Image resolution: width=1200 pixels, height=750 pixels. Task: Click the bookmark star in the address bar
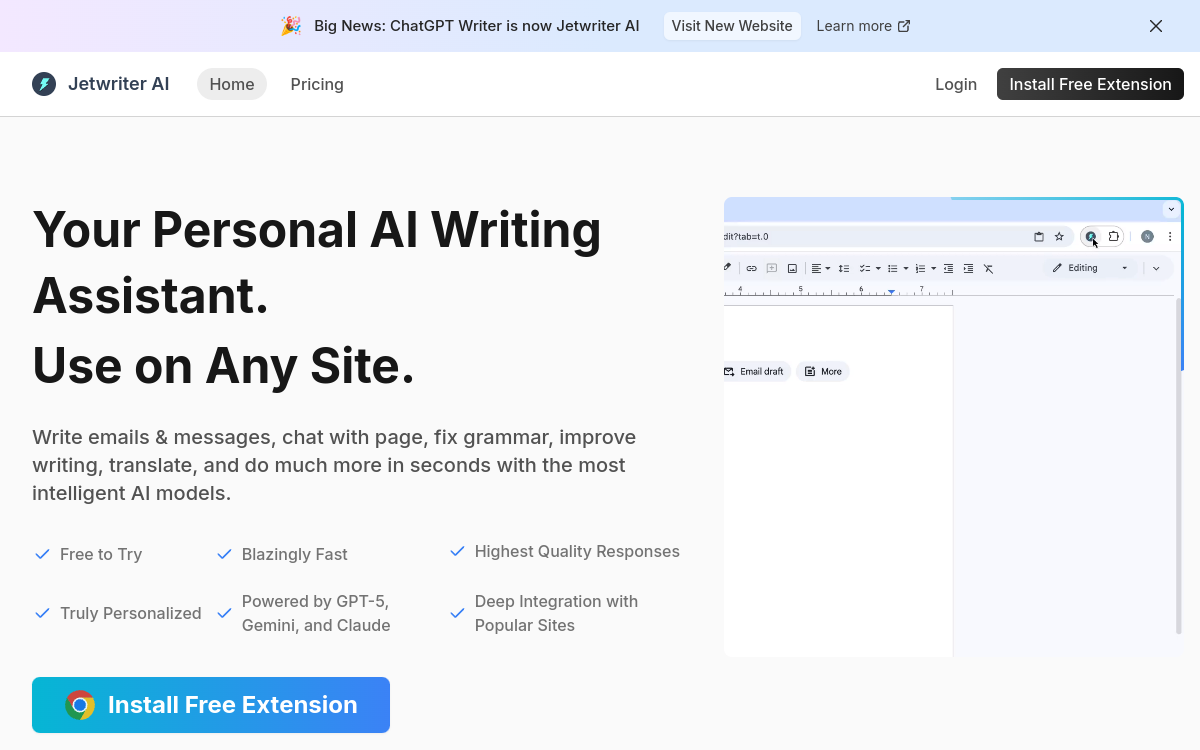pyautogui.click(x=1059, y=236)
